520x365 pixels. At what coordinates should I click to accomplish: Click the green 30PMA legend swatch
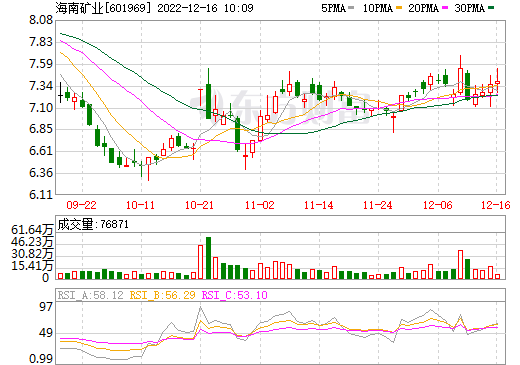pyautogui.click(x=491, y=8)
